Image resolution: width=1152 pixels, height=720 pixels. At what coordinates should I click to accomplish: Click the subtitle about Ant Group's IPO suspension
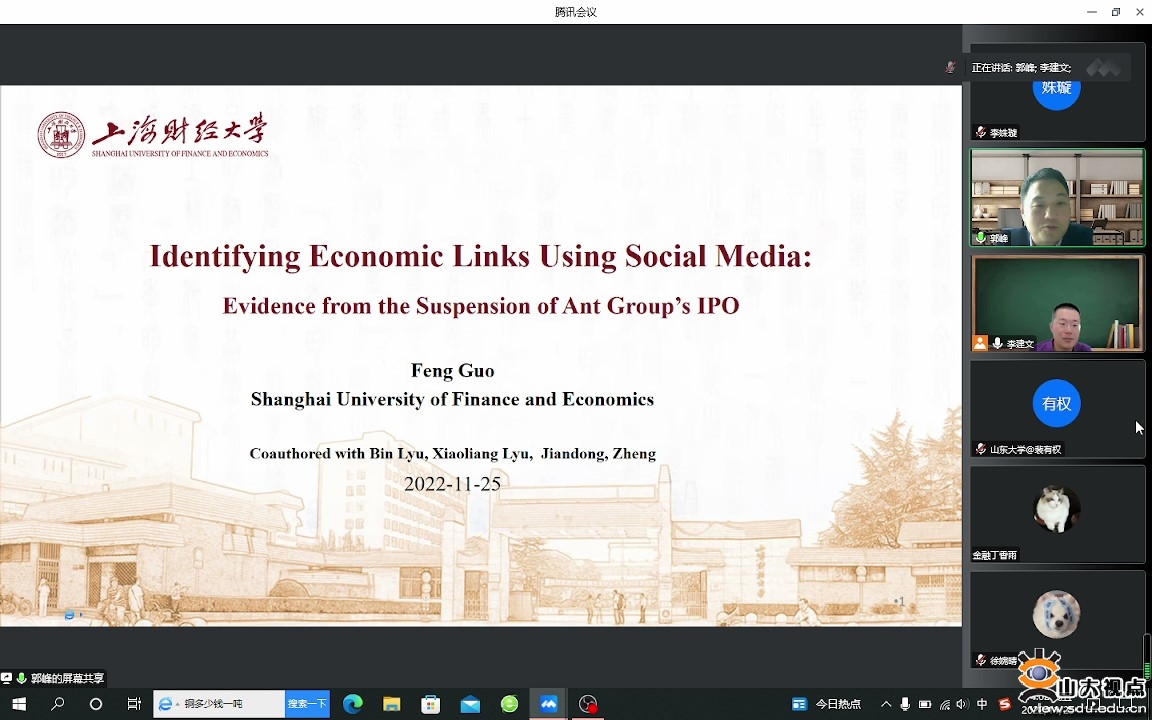[481, 306]
